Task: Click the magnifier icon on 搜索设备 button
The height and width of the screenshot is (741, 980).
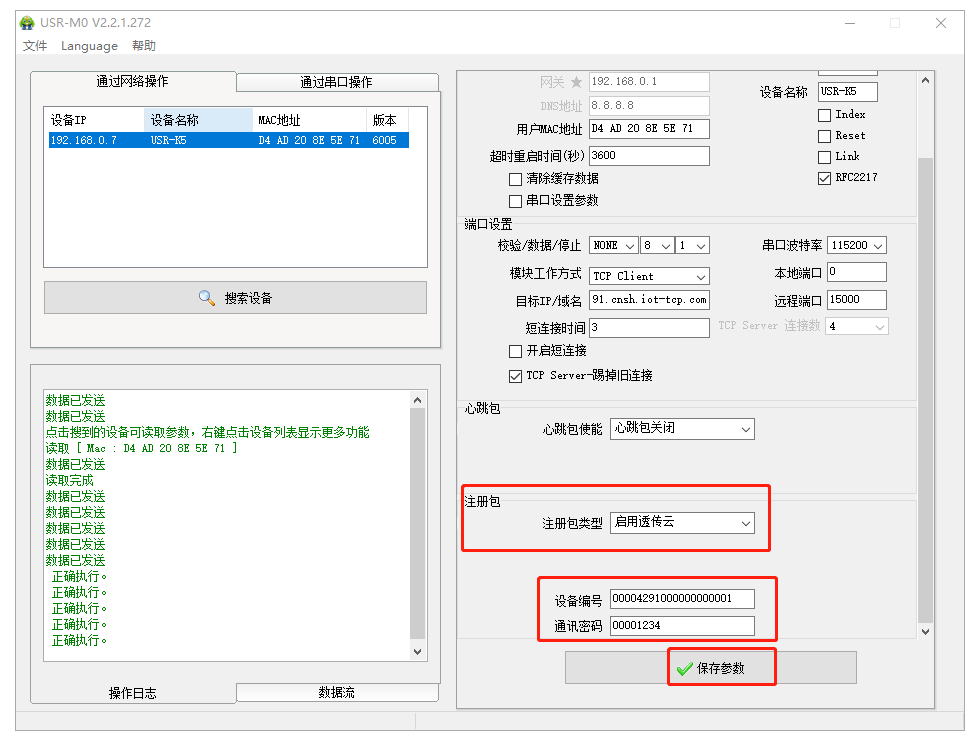Action: pyautogui.click(x=207, y=298)
